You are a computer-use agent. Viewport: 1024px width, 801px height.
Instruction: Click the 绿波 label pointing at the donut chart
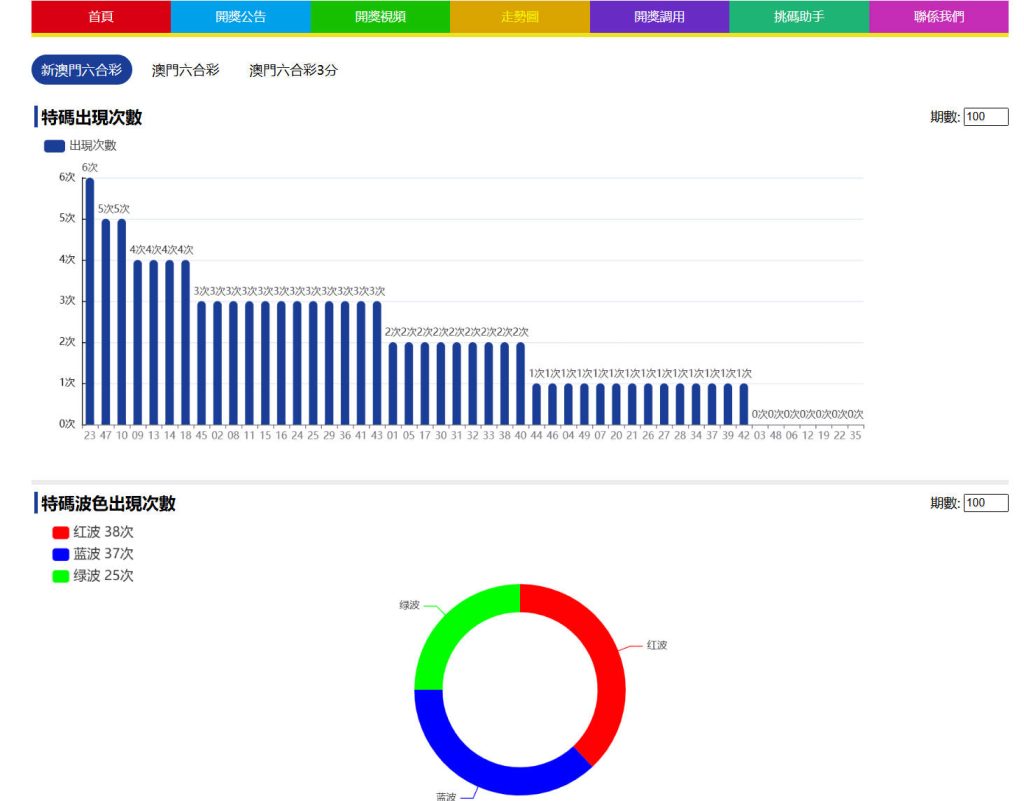coord(410,604)
